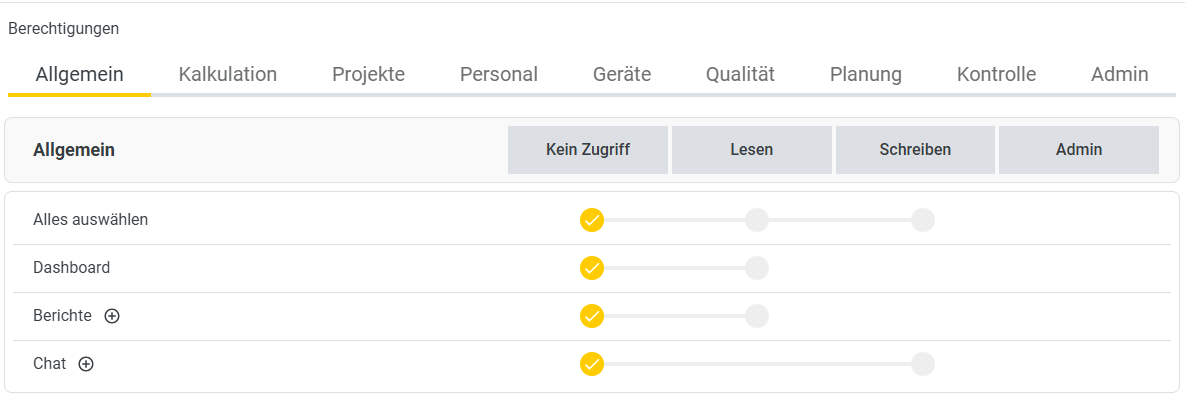Click the Admin column header button
The image size is (1185, 408).
tap(1079, 150)
